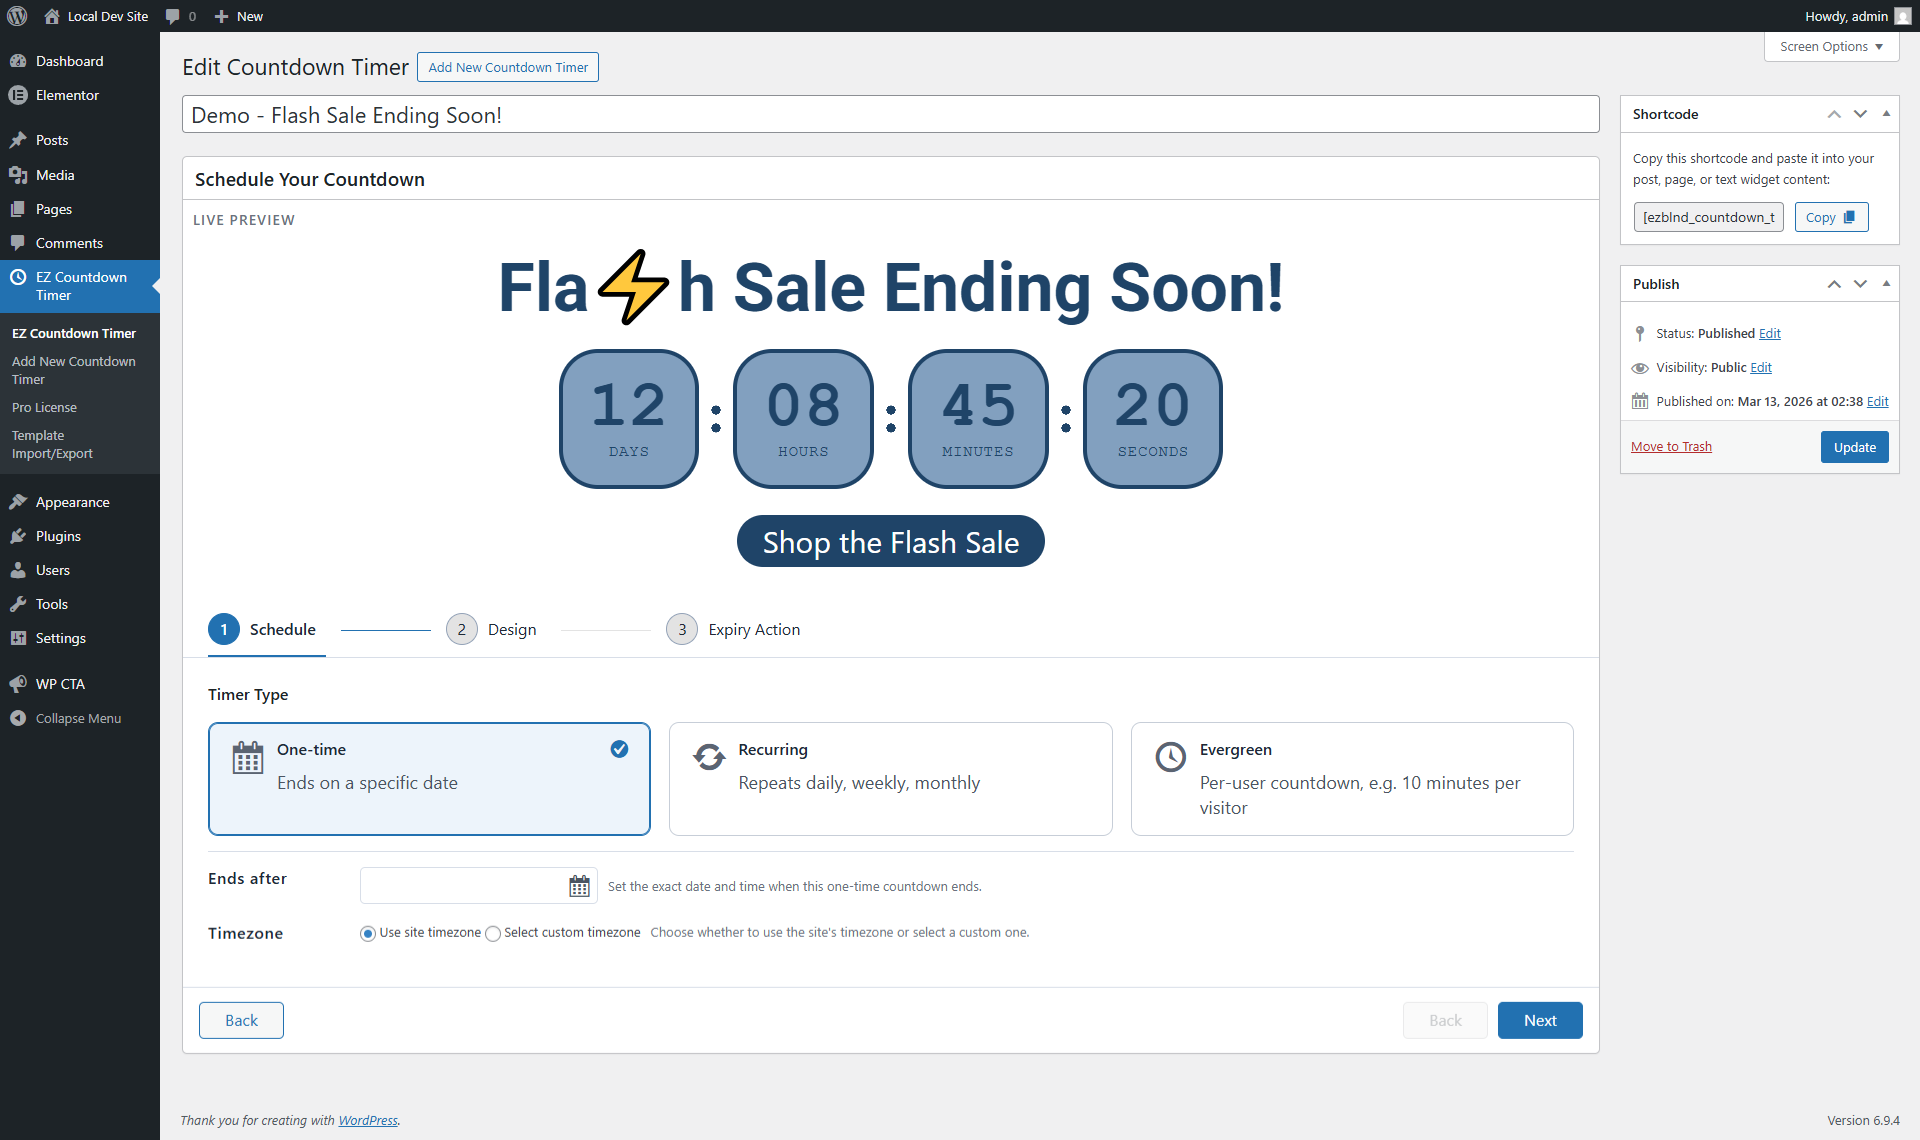This screenshot has width=1920, height=1140.
Task: Expand the Screen Options dropdown
Action: point(1831,47)
